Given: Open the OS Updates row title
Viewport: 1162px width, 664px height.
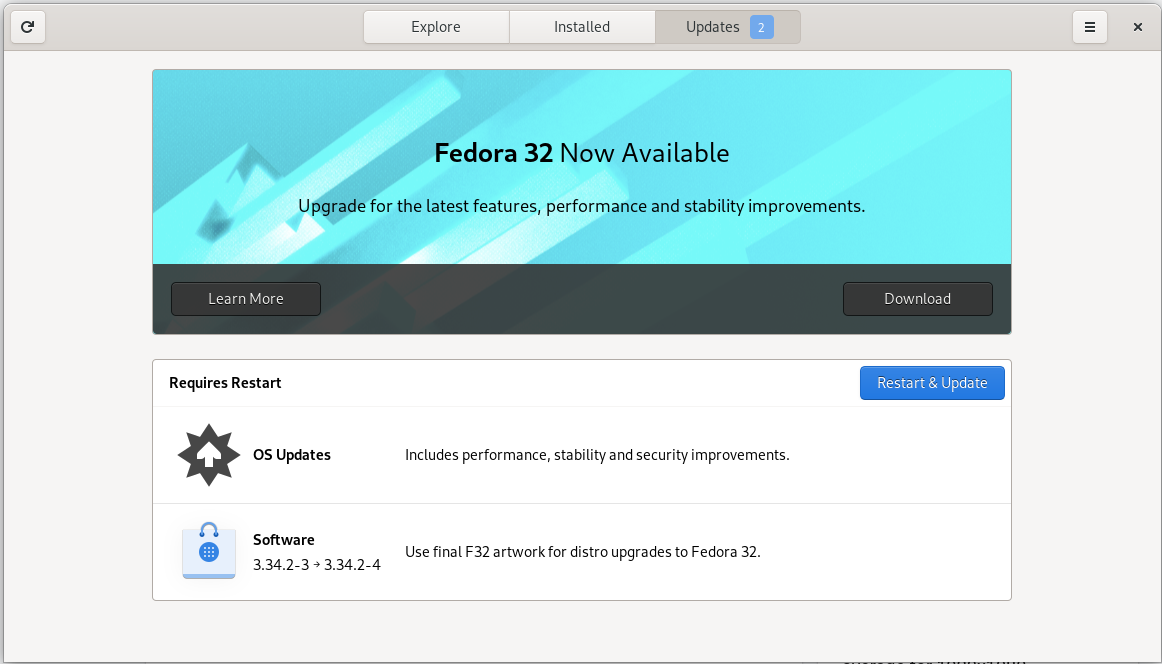Looking at the screenshot, I should [x=292, y=455].
